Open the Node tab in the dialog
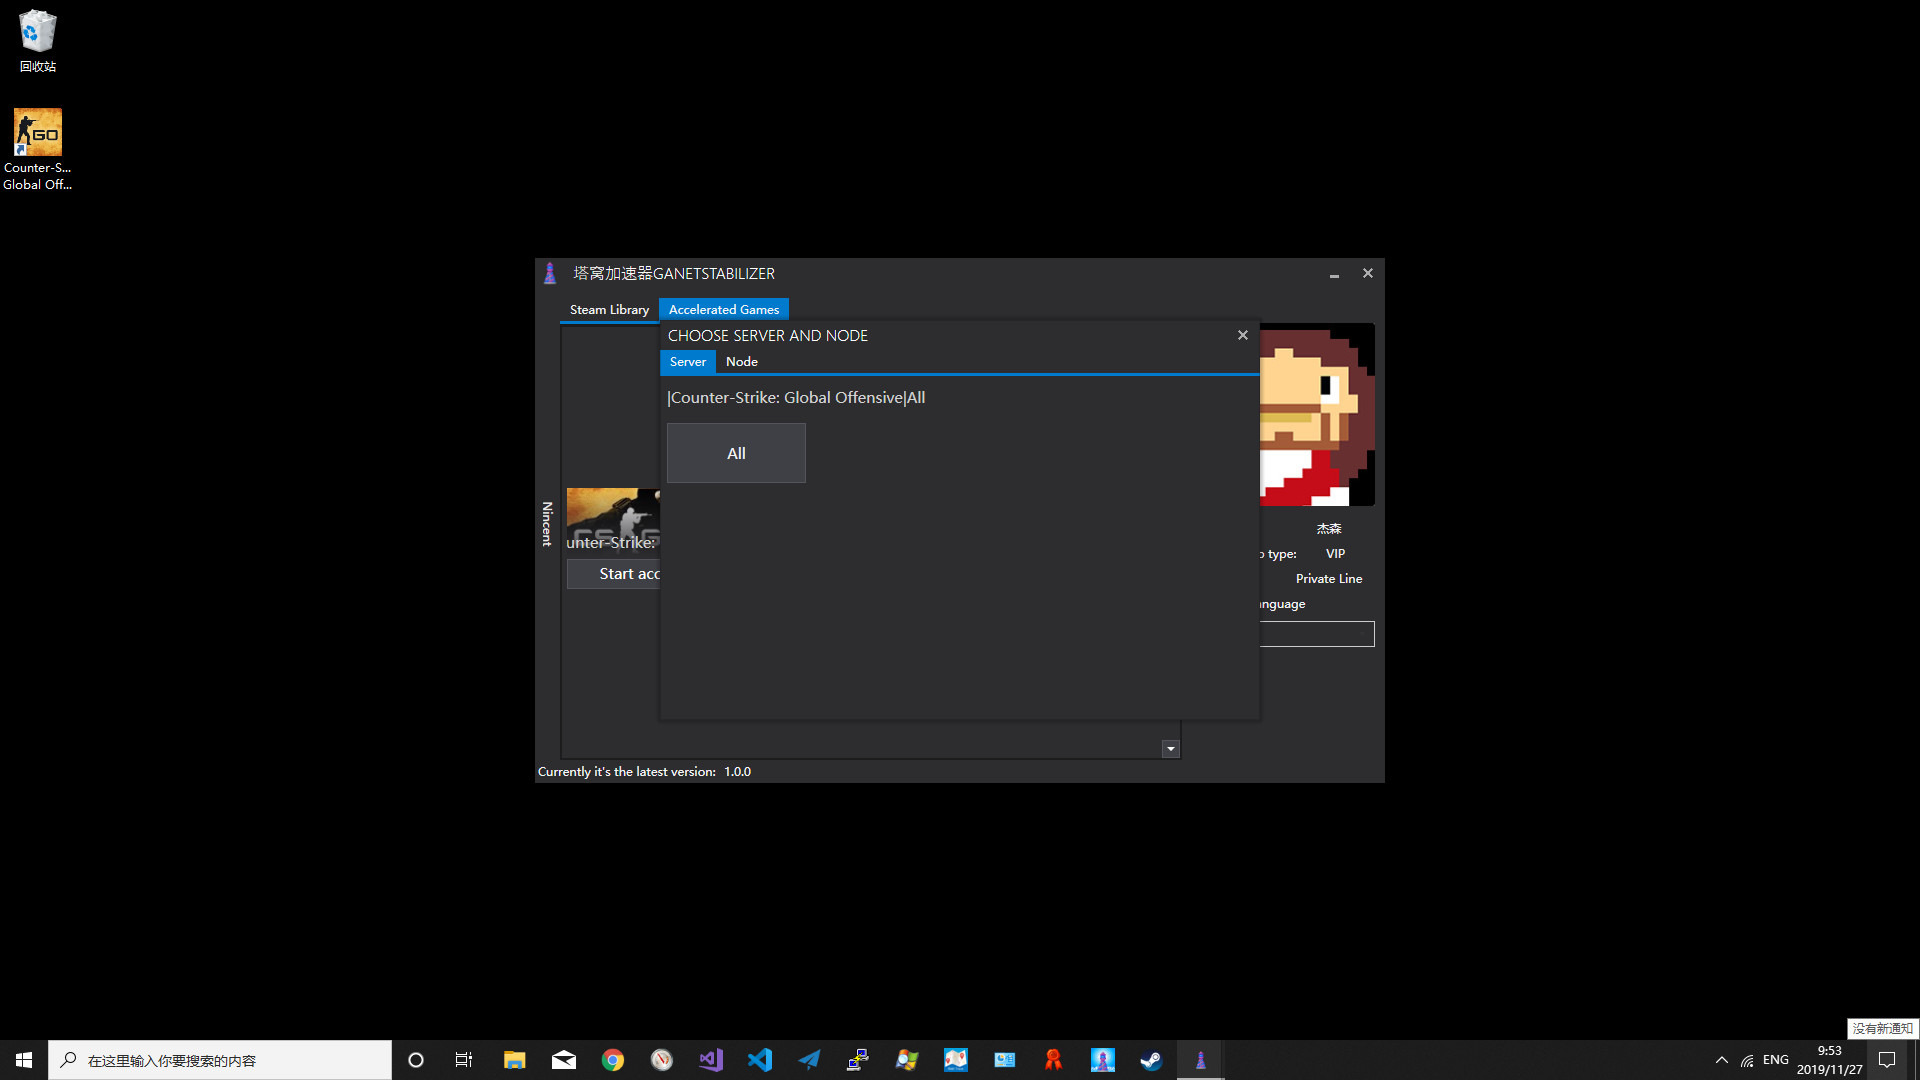Image resolution: width=1920 pixels, height=1080 pixels. point(742,361)
